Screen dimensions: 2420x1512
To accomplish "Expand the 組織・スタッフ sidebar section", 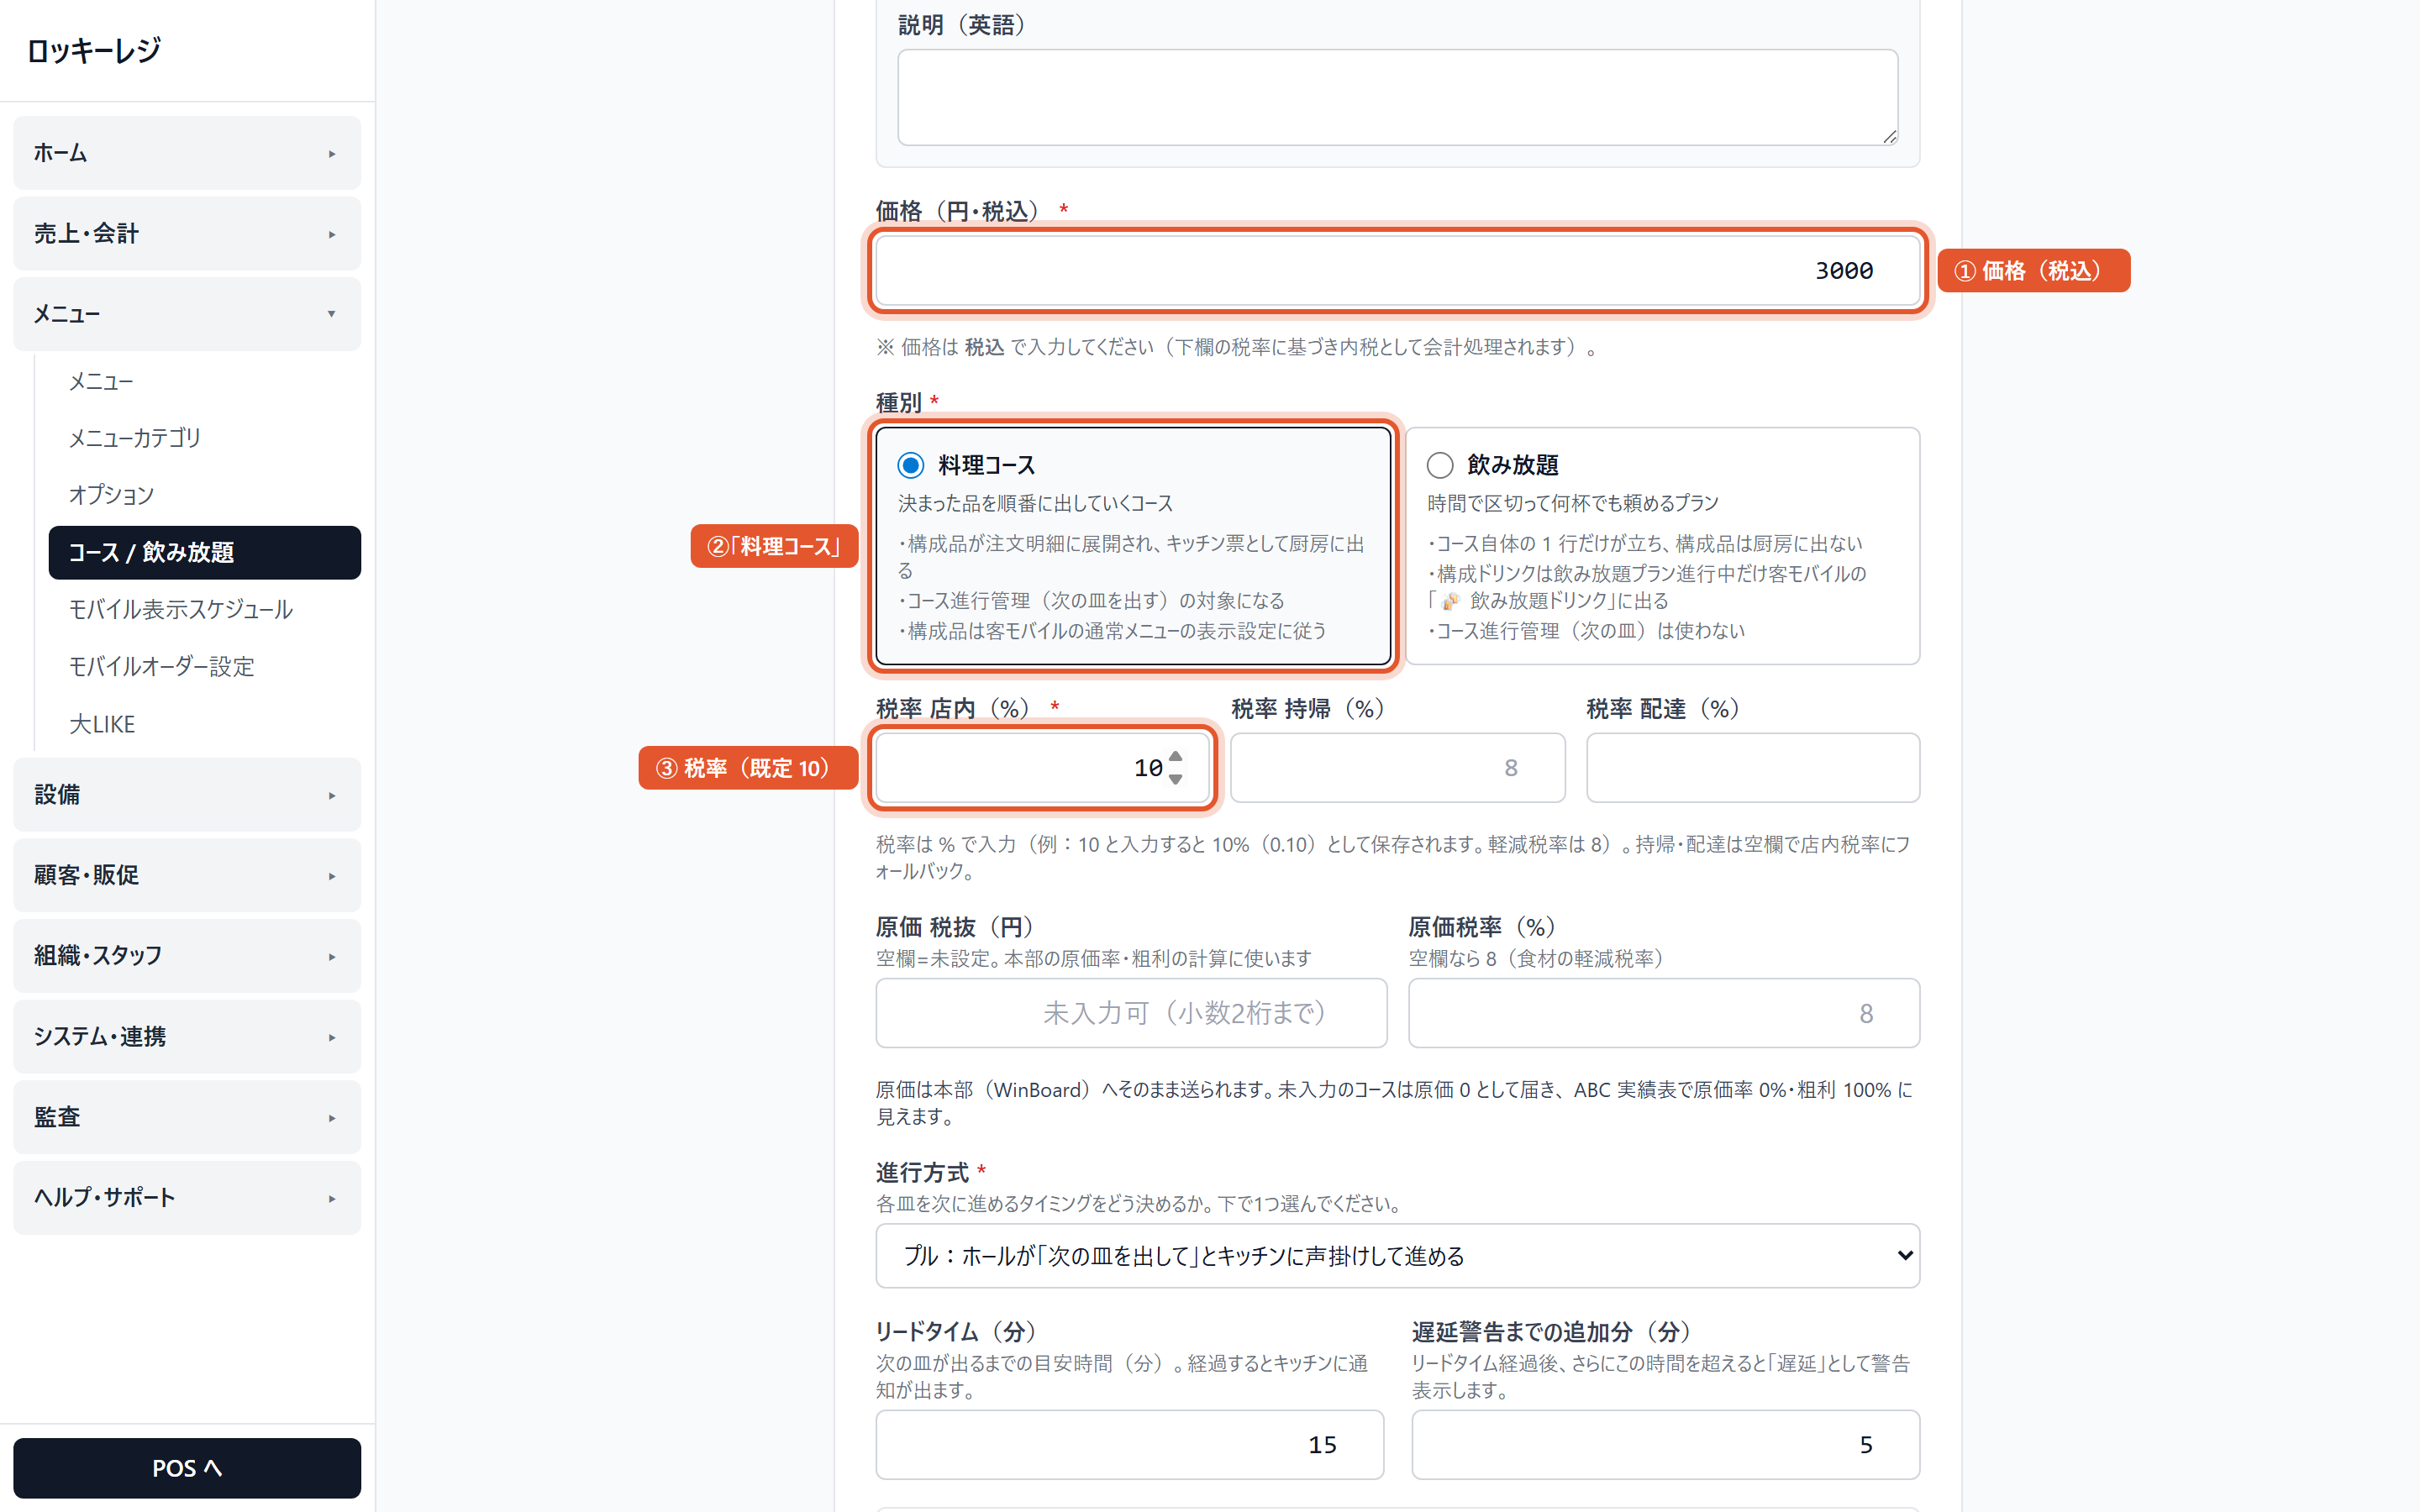I will [187, 956].
